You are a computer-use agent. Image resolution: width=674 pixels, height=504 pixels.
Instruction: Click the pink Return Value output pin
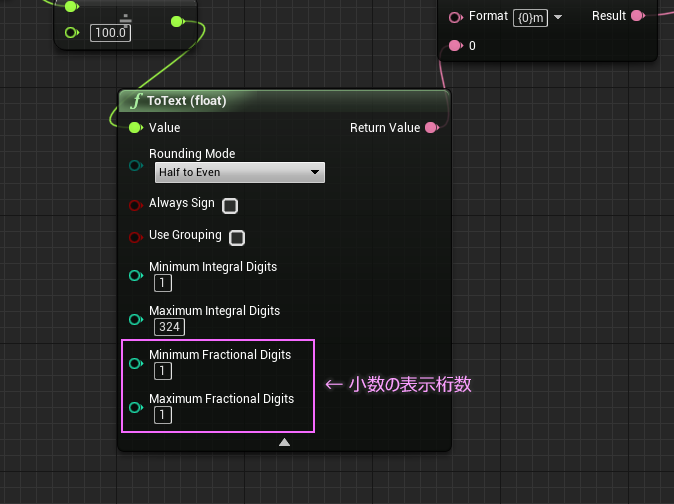432,128
